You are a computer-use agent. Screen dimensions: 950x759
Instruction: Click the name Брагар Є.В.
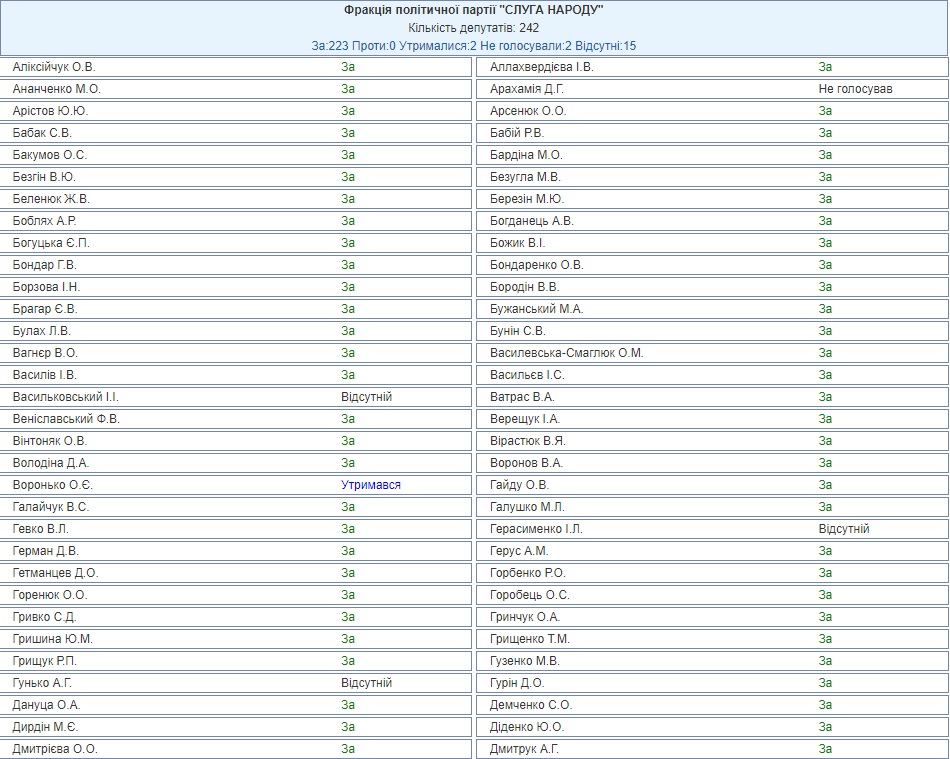coord(45,309)
